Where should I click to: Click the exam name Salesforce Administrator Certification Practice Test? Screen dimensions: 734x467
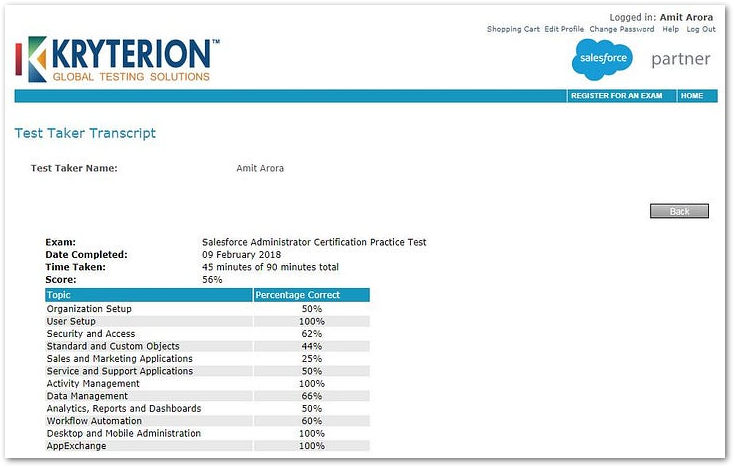pyautogui.click(x=314, y=242)
